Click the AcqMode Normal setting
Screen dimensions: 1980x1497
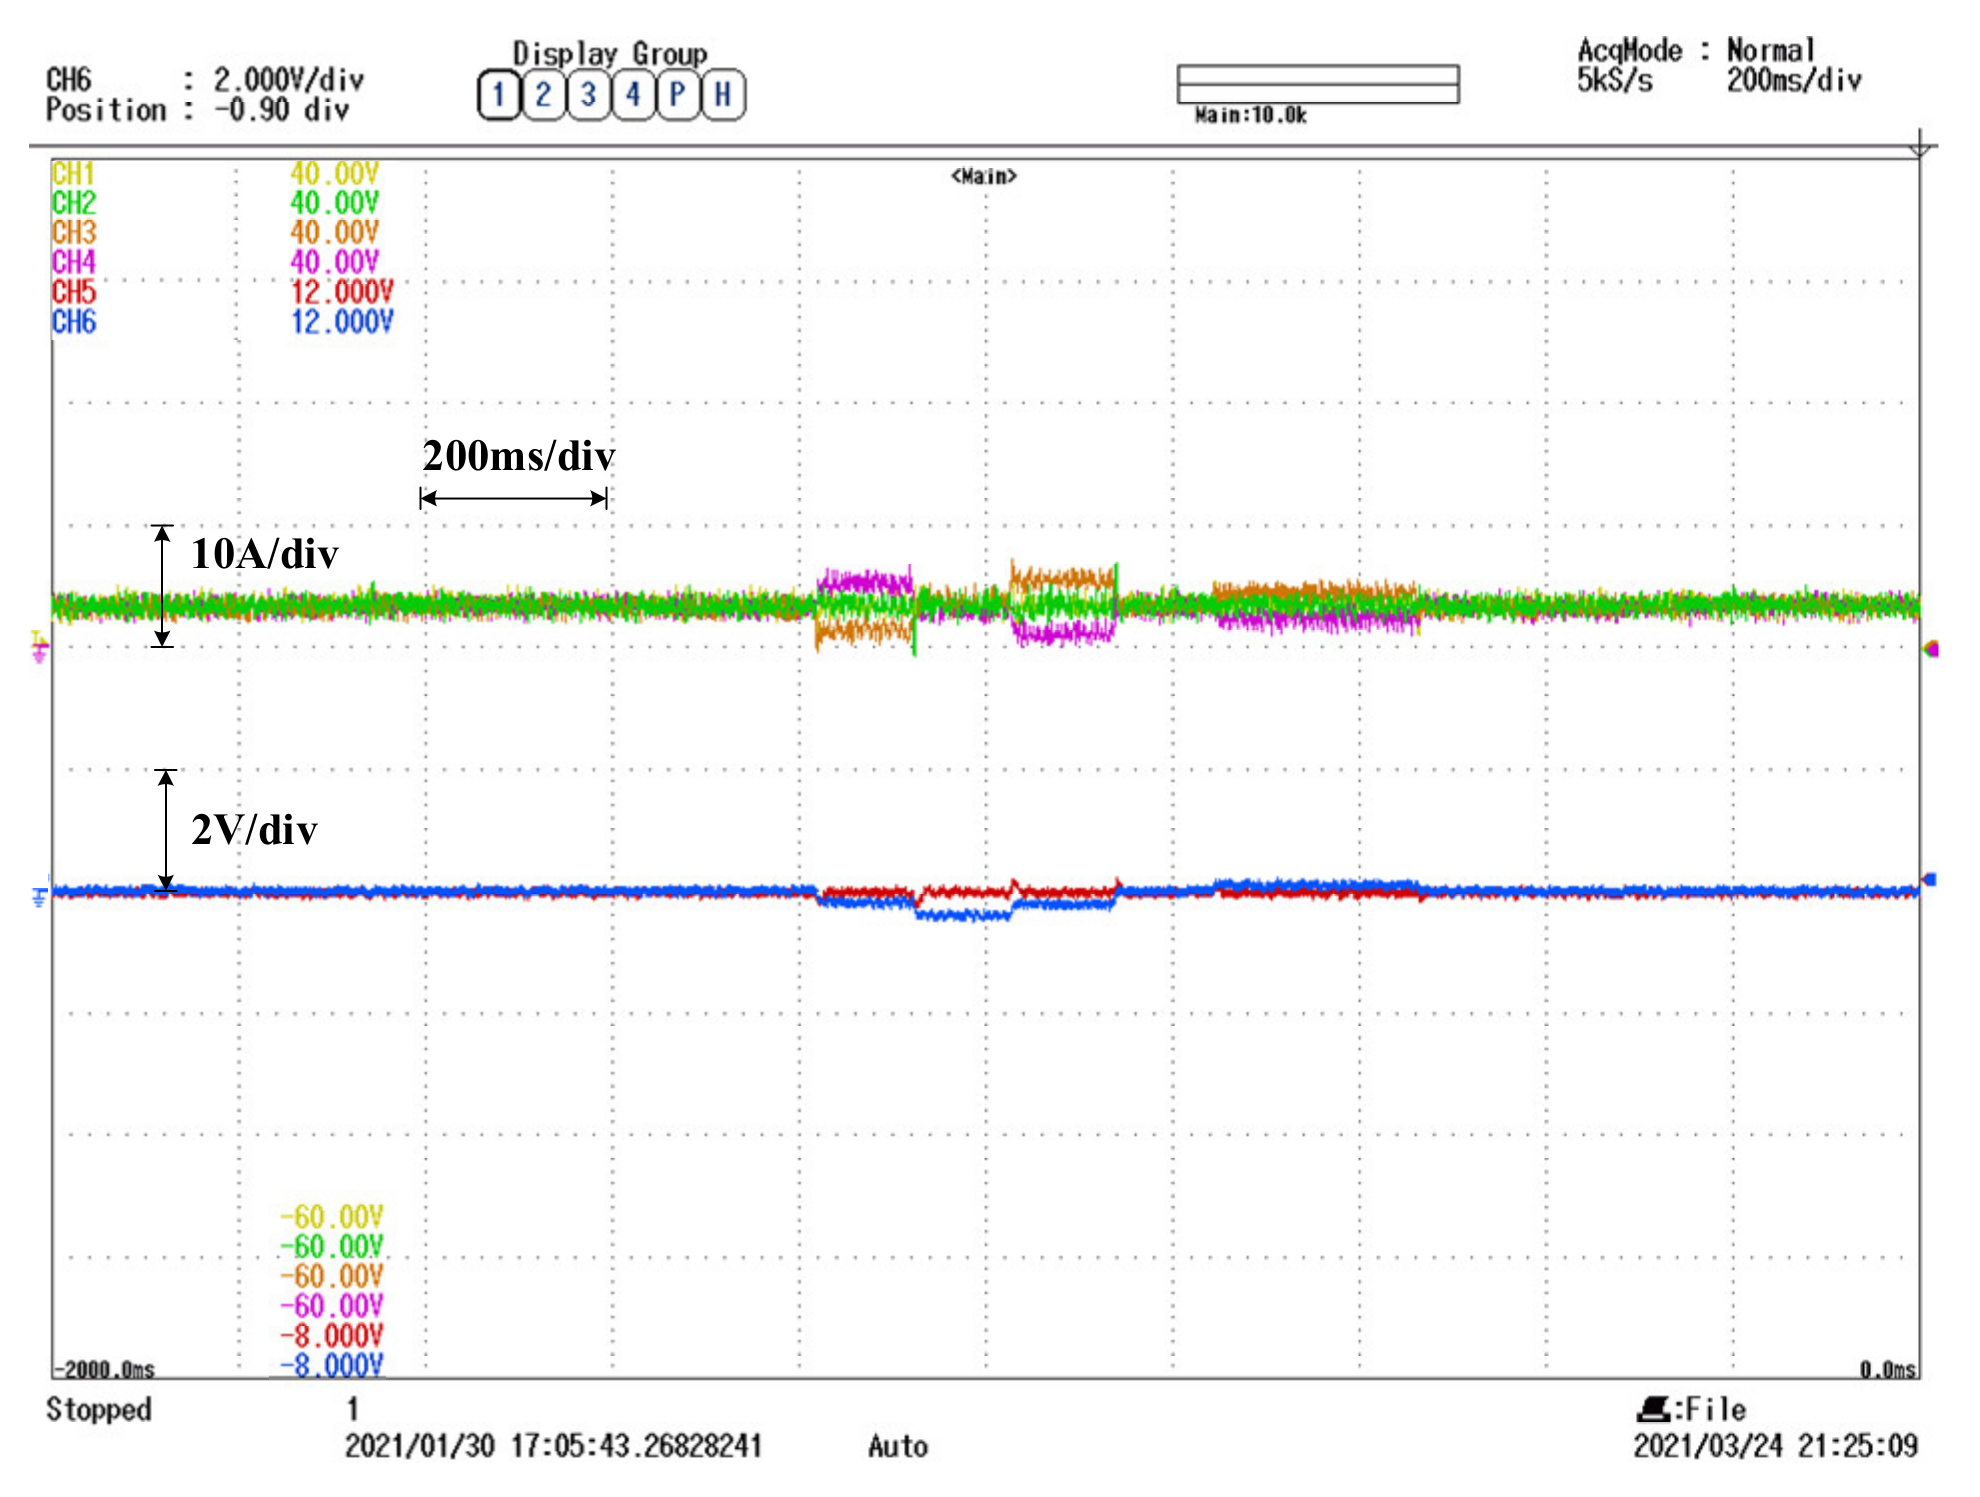click(1770, 50)
